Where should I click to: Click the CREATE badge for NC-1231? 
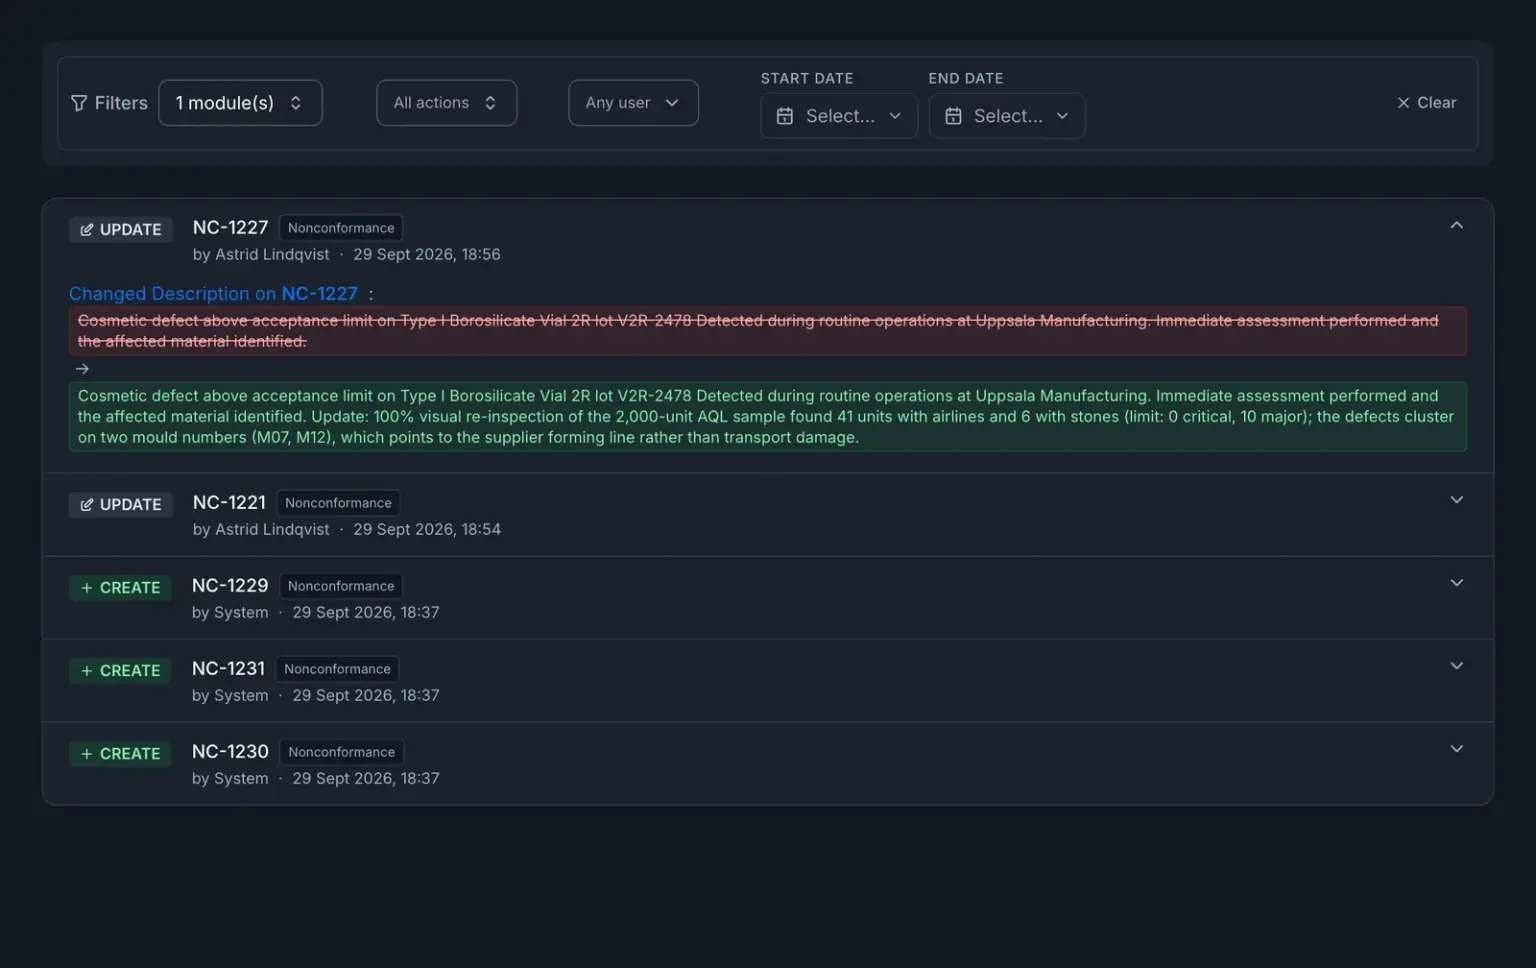click(121, 671)
